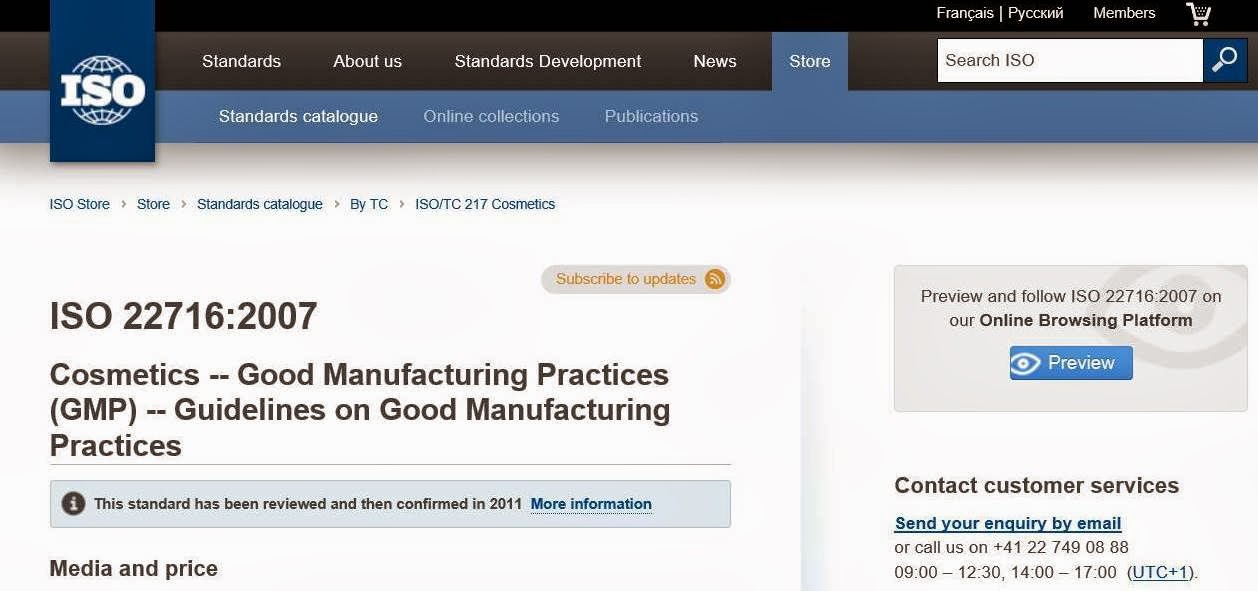
Task: Click the eye icon on Preview button
Action: click(x=1025, y=363)
